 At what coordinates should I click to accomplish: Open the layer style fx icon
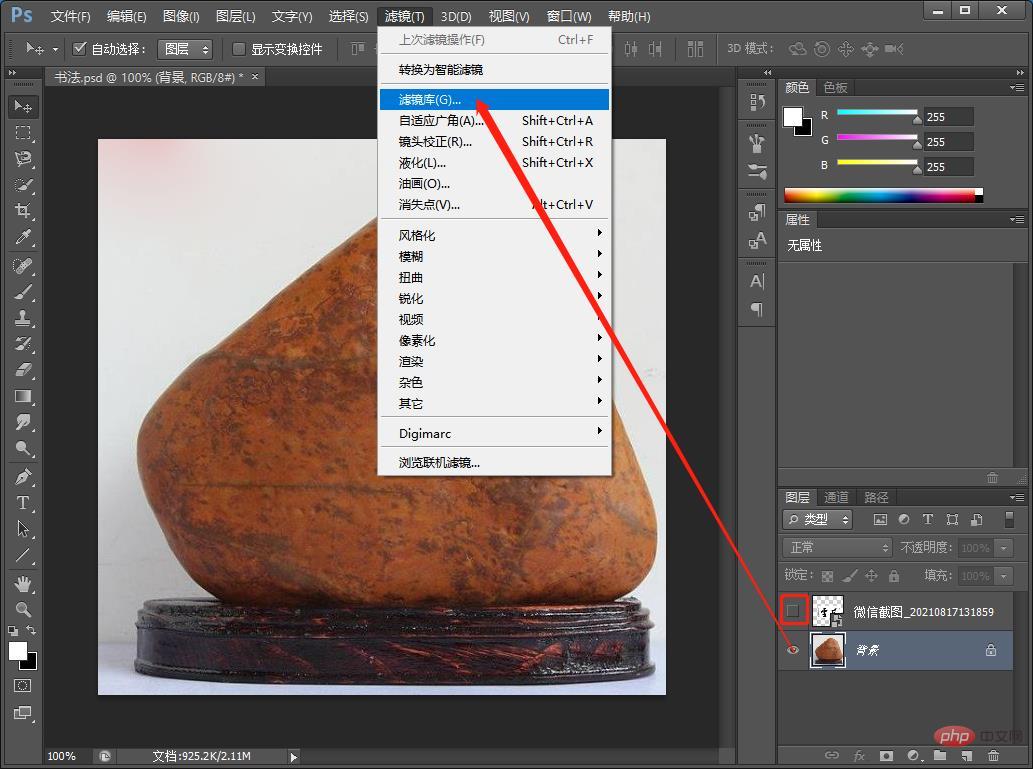coord(860,755)
